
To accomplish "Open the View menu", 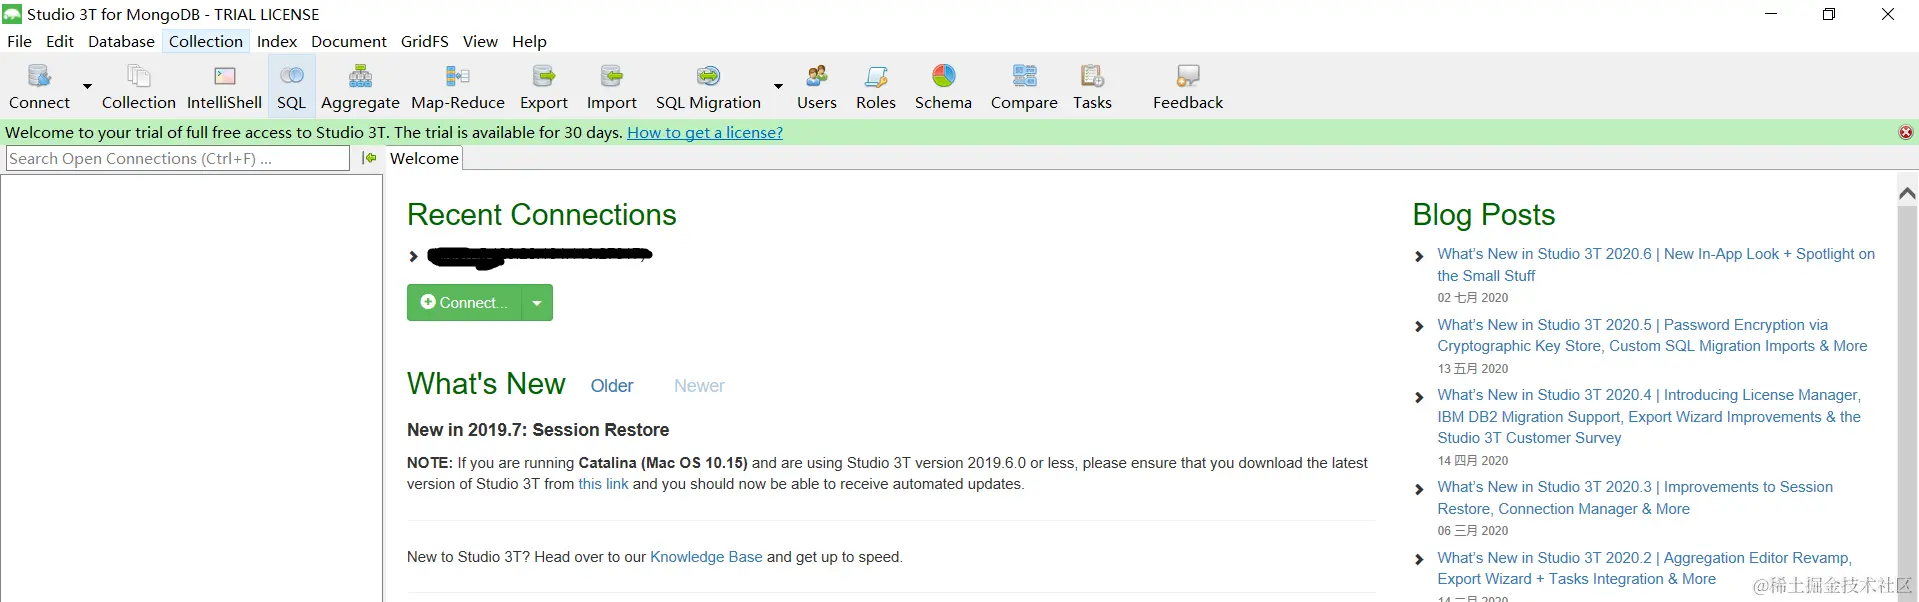I will 480,41.
